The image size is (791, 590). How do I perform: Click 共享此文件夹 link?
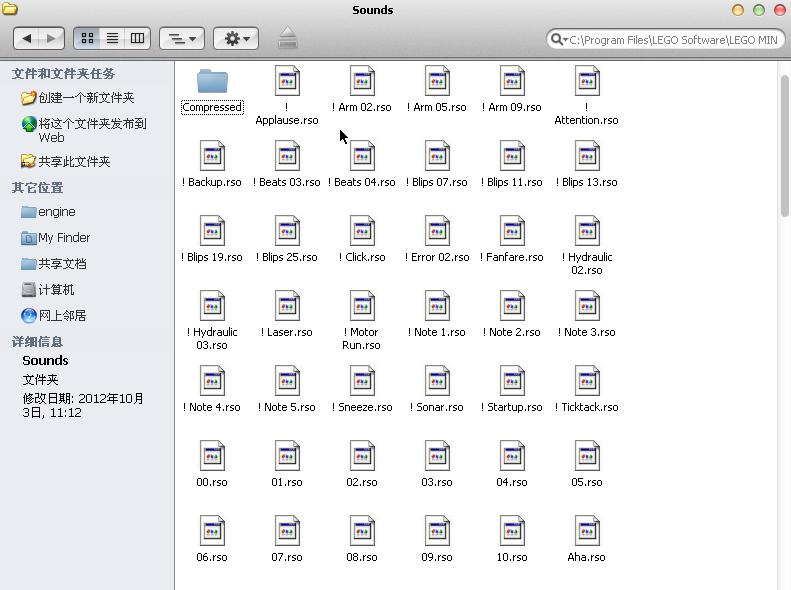click(66, 161)
